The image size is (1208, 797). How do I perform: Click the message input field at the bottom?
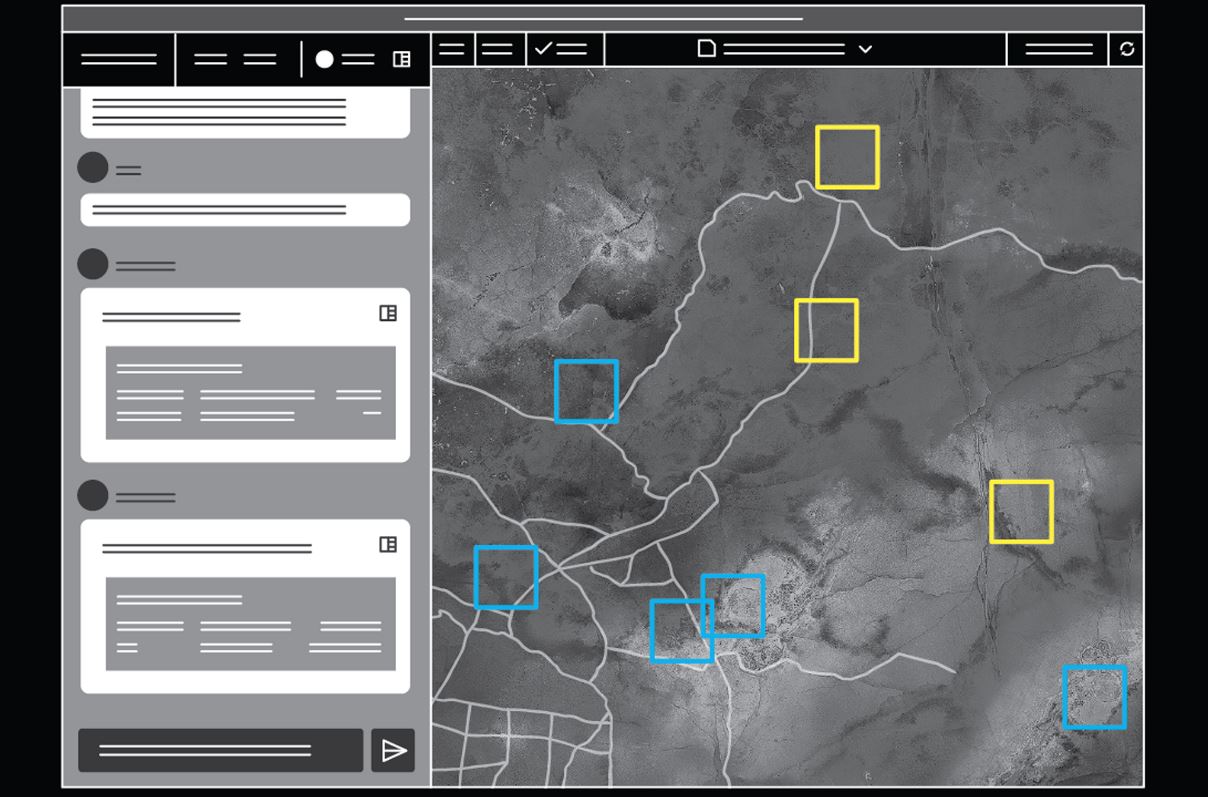pos(220,750)
